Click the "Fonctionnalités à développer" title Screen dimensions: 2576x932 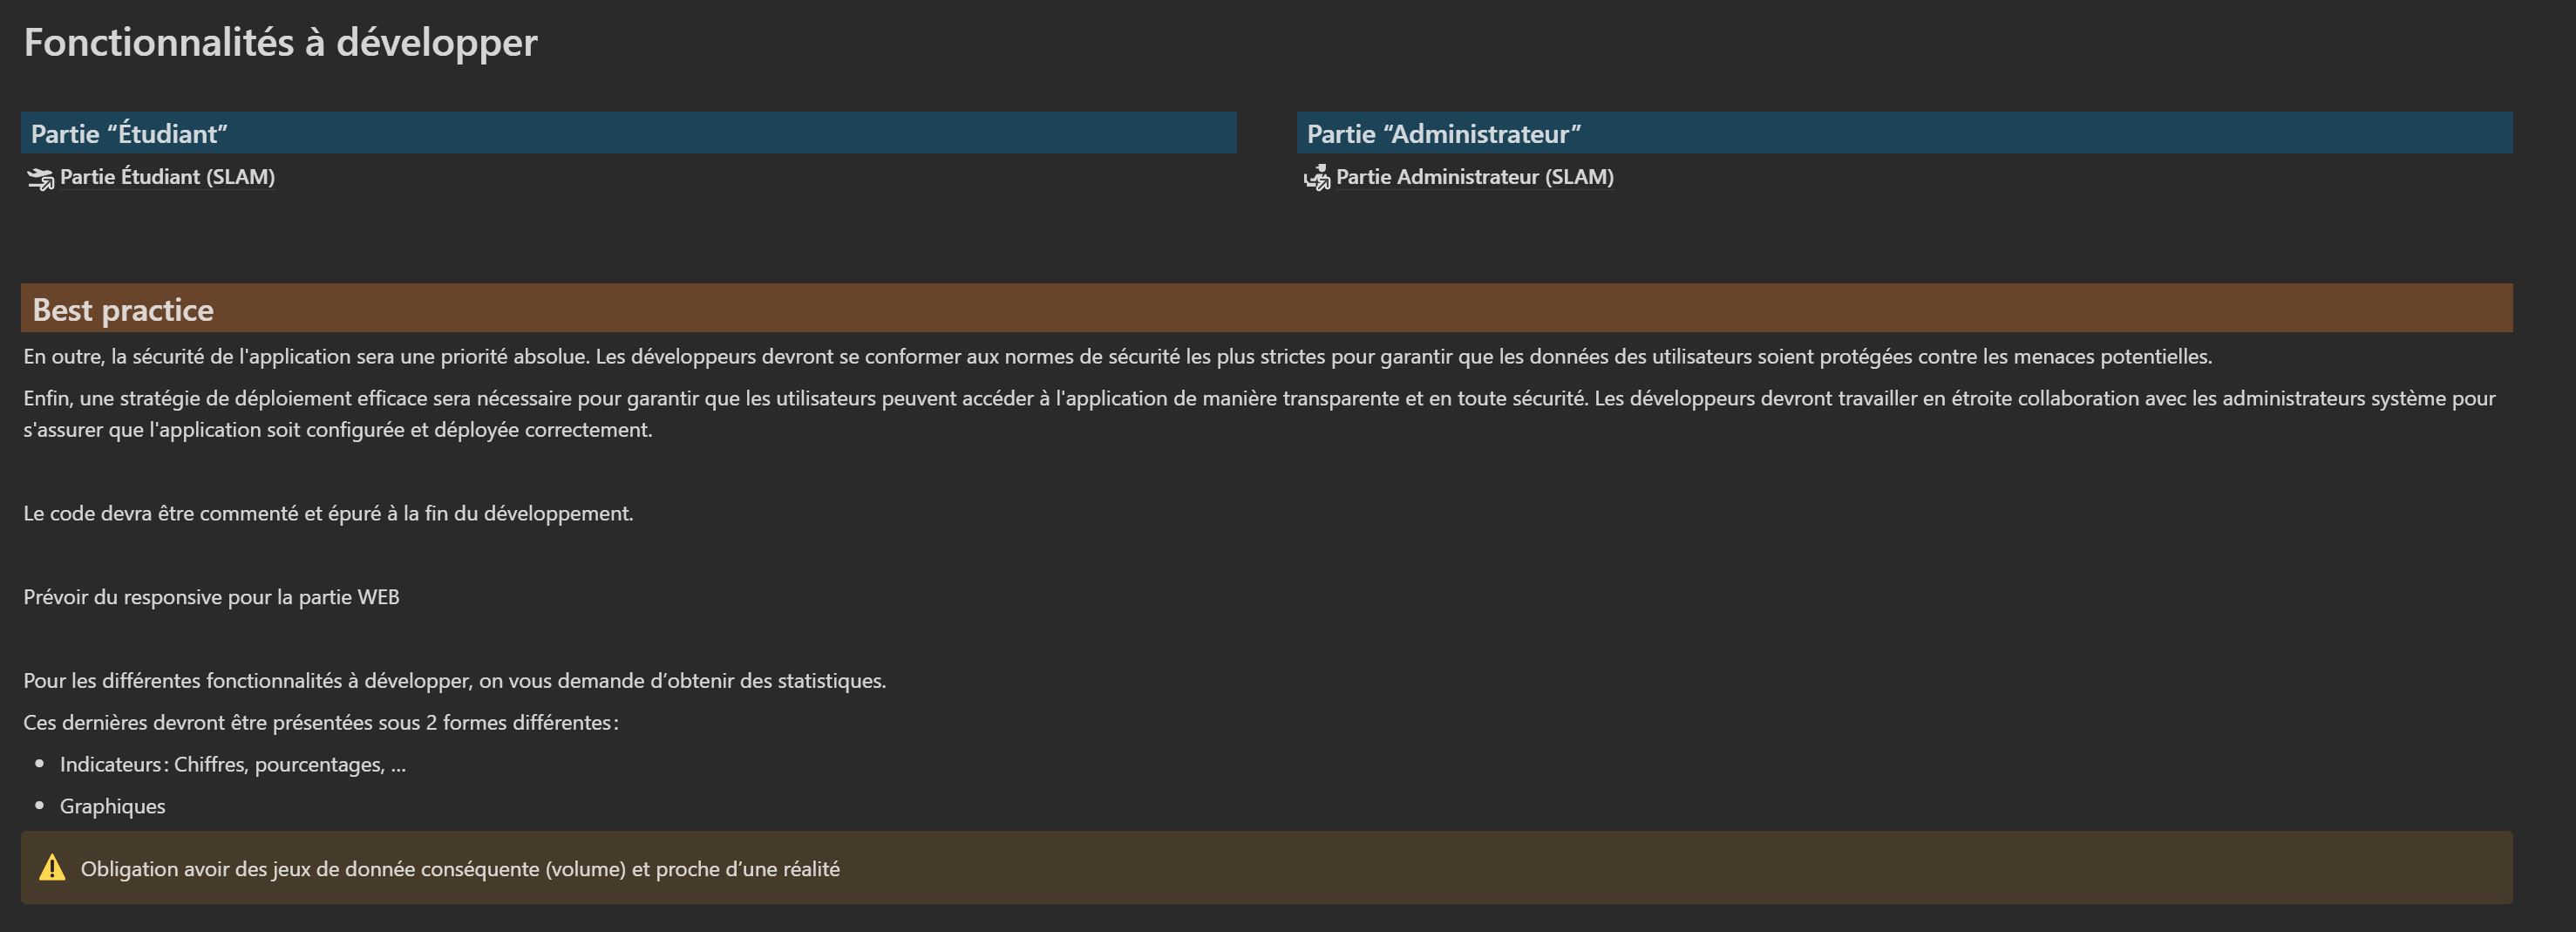pyautogui.click(x=280, y=42)
